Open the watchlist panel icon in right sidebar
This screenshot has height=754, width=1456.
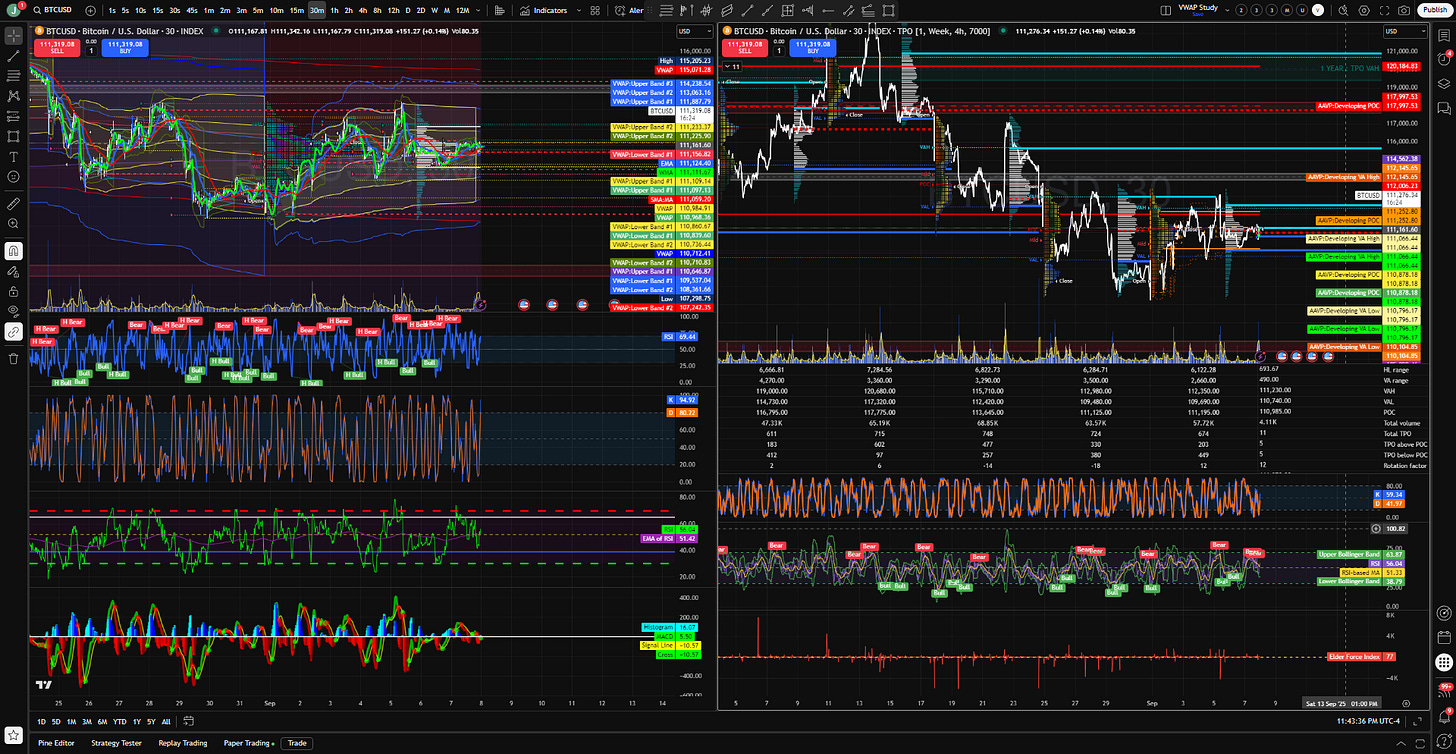(1444, 36)
